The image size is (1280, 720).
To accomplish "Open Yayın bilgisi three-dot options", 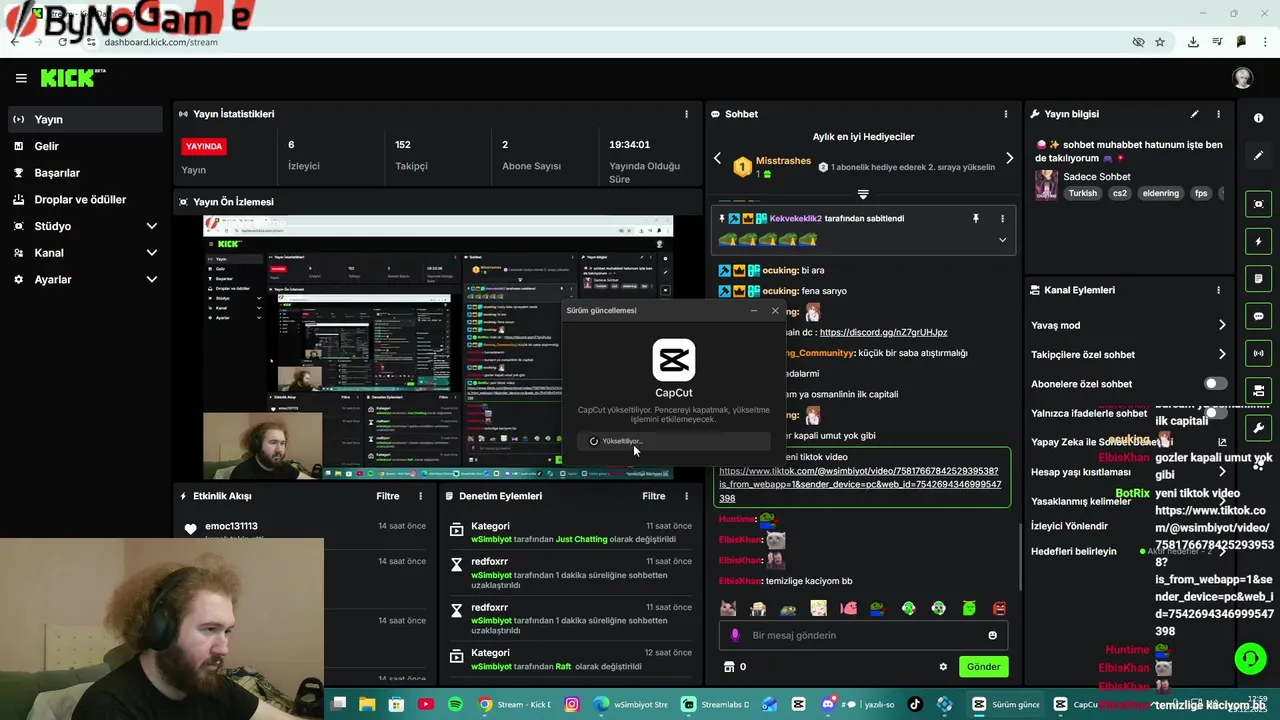I will pyautogui.click(x=1218, y=114).
